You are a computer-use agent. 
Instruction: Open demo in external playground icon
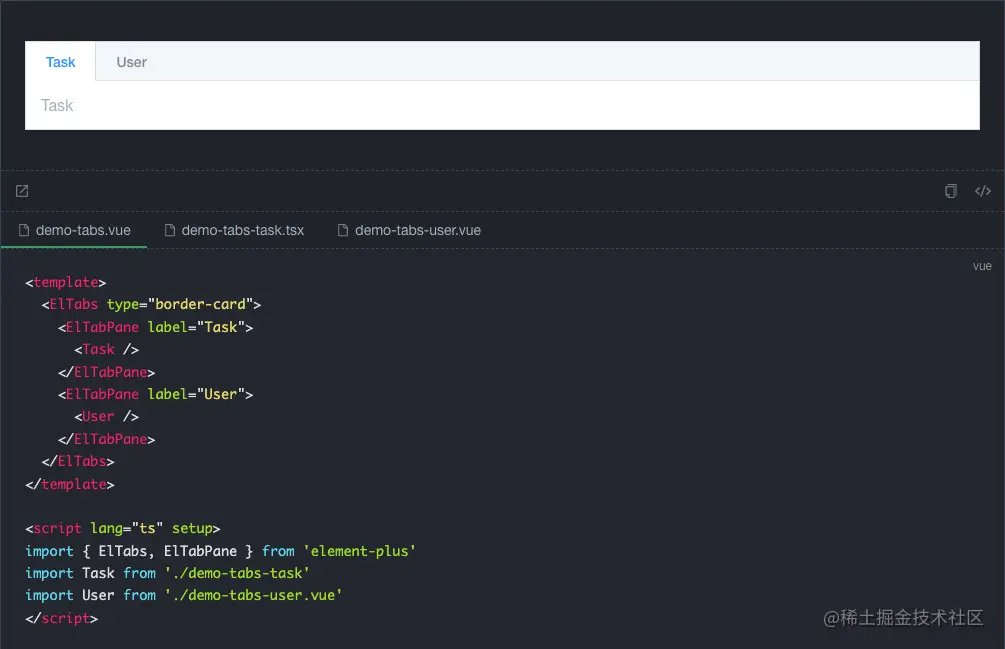point(22,191)
